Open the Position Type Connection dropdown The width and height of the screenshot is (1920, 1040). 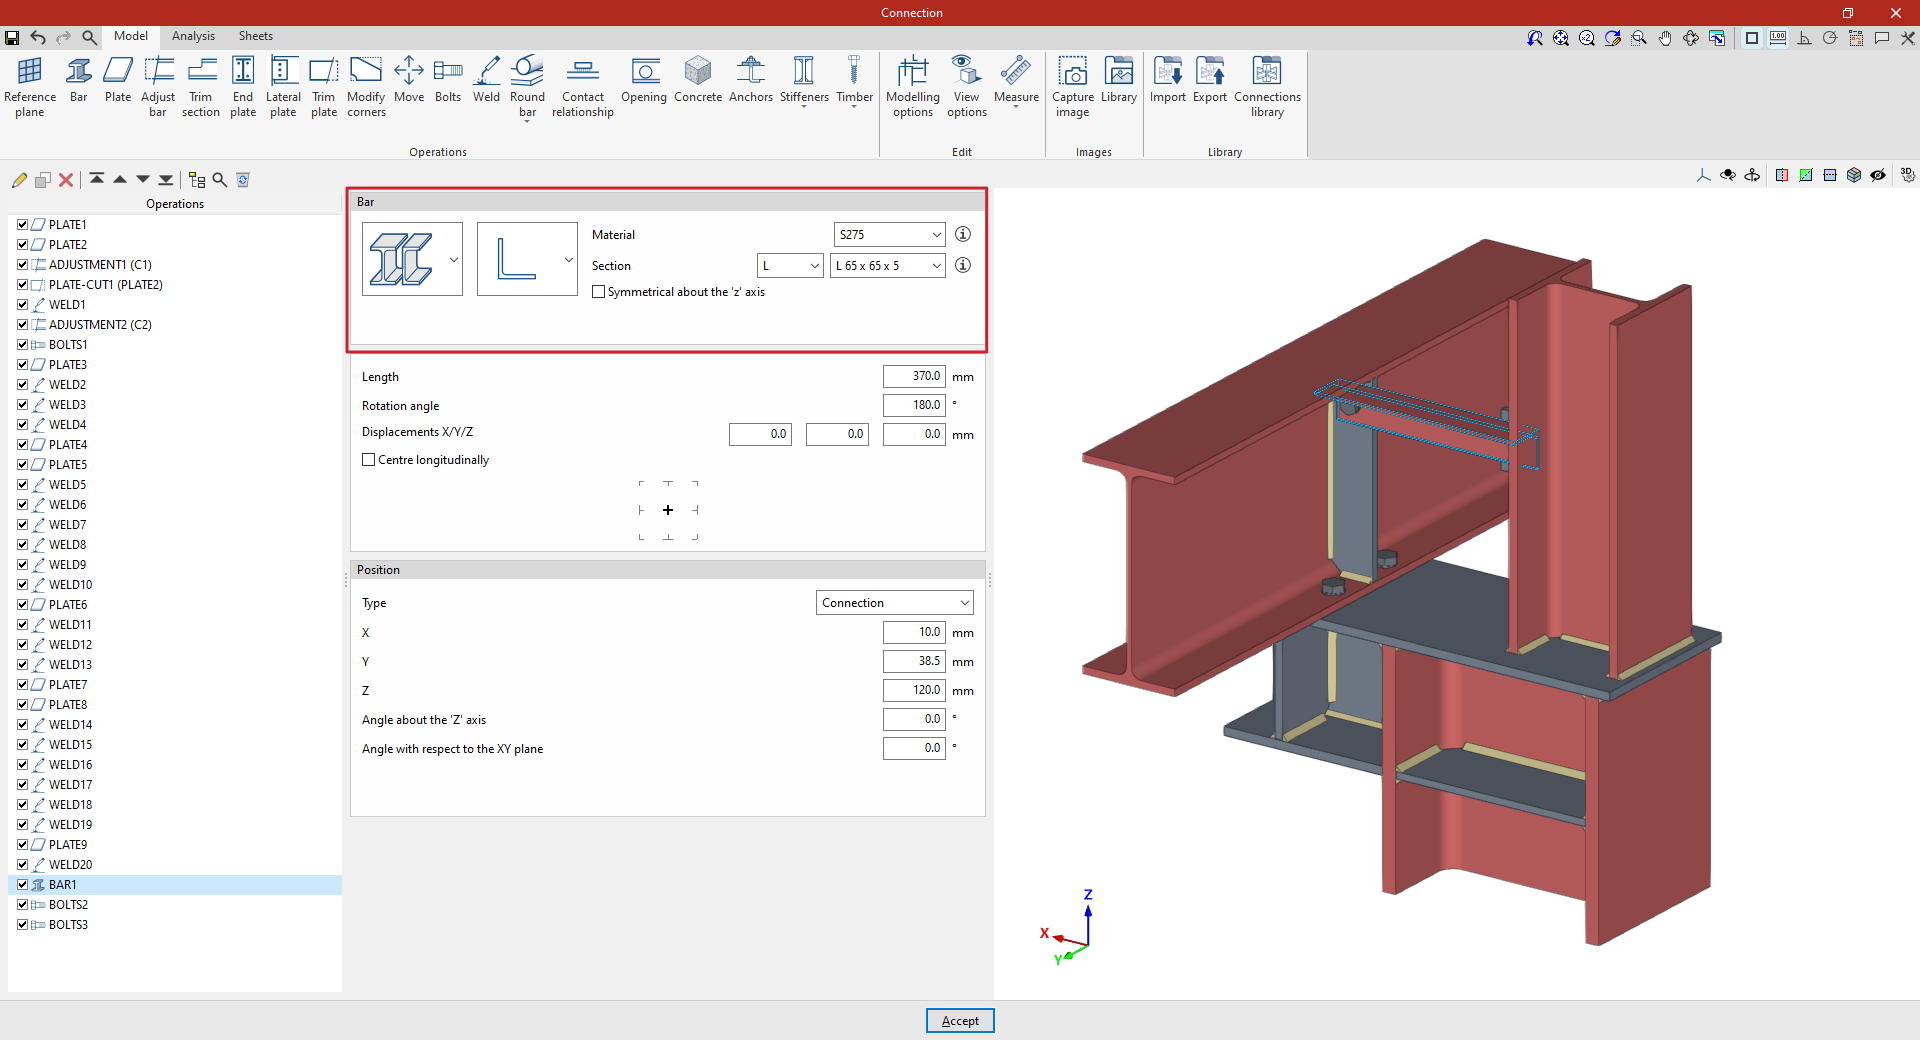tap(894, 603)
